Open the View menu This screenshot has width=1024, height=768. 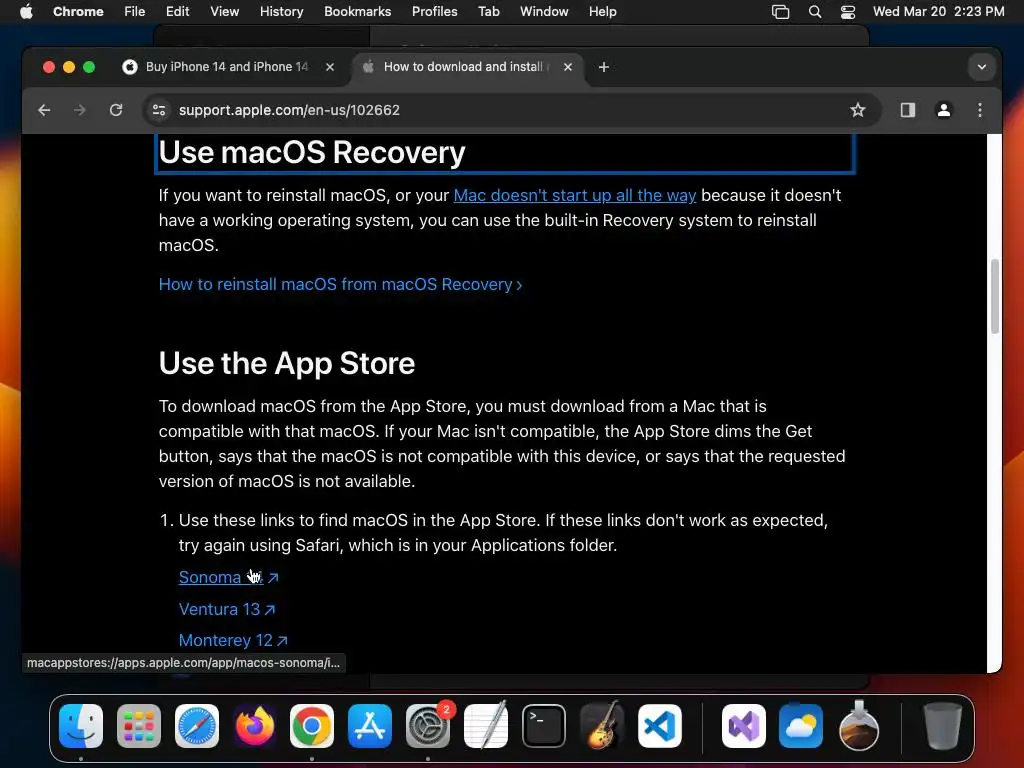(224, 12)
